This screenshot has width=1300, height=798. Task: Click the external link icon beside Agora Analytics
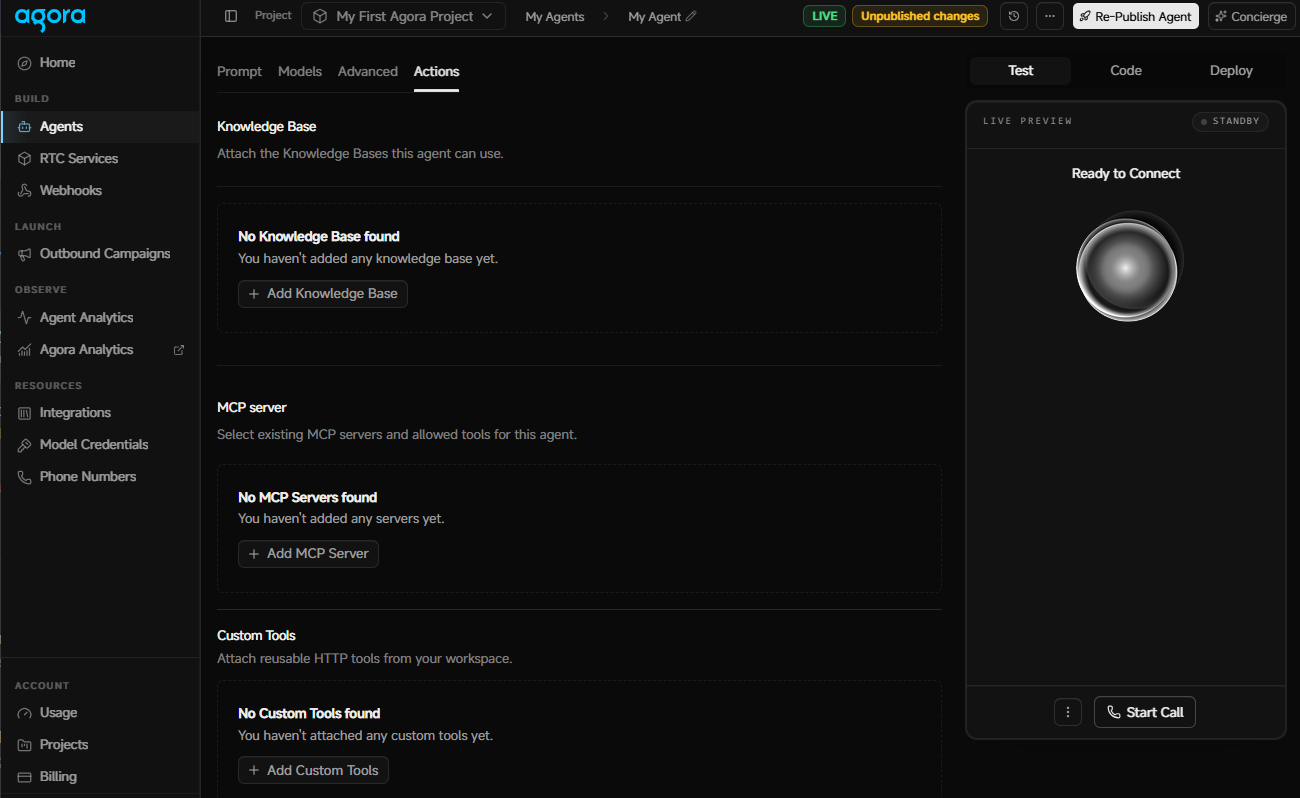(x=179, y=350)
